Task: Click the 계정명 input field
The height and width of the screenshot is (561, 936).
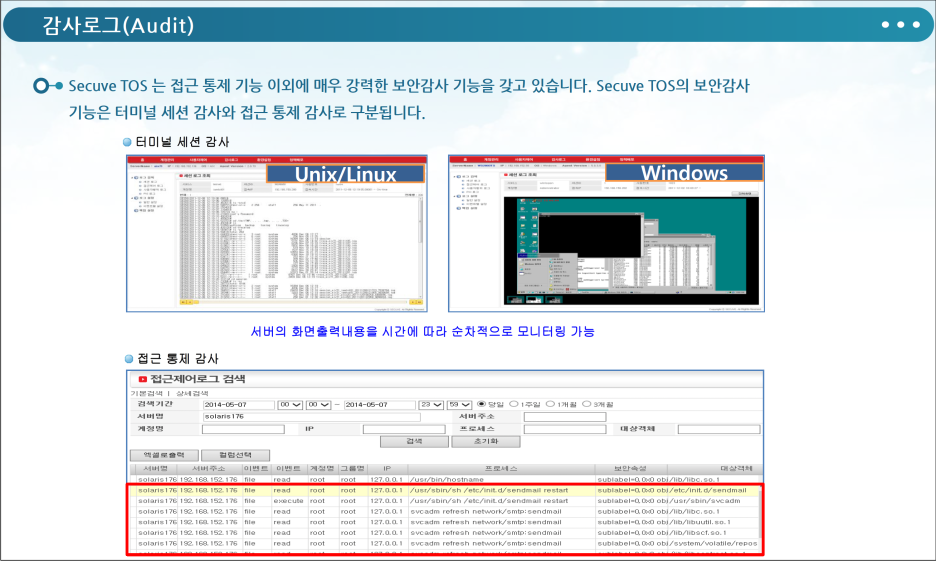Action: tap(243, 429)
